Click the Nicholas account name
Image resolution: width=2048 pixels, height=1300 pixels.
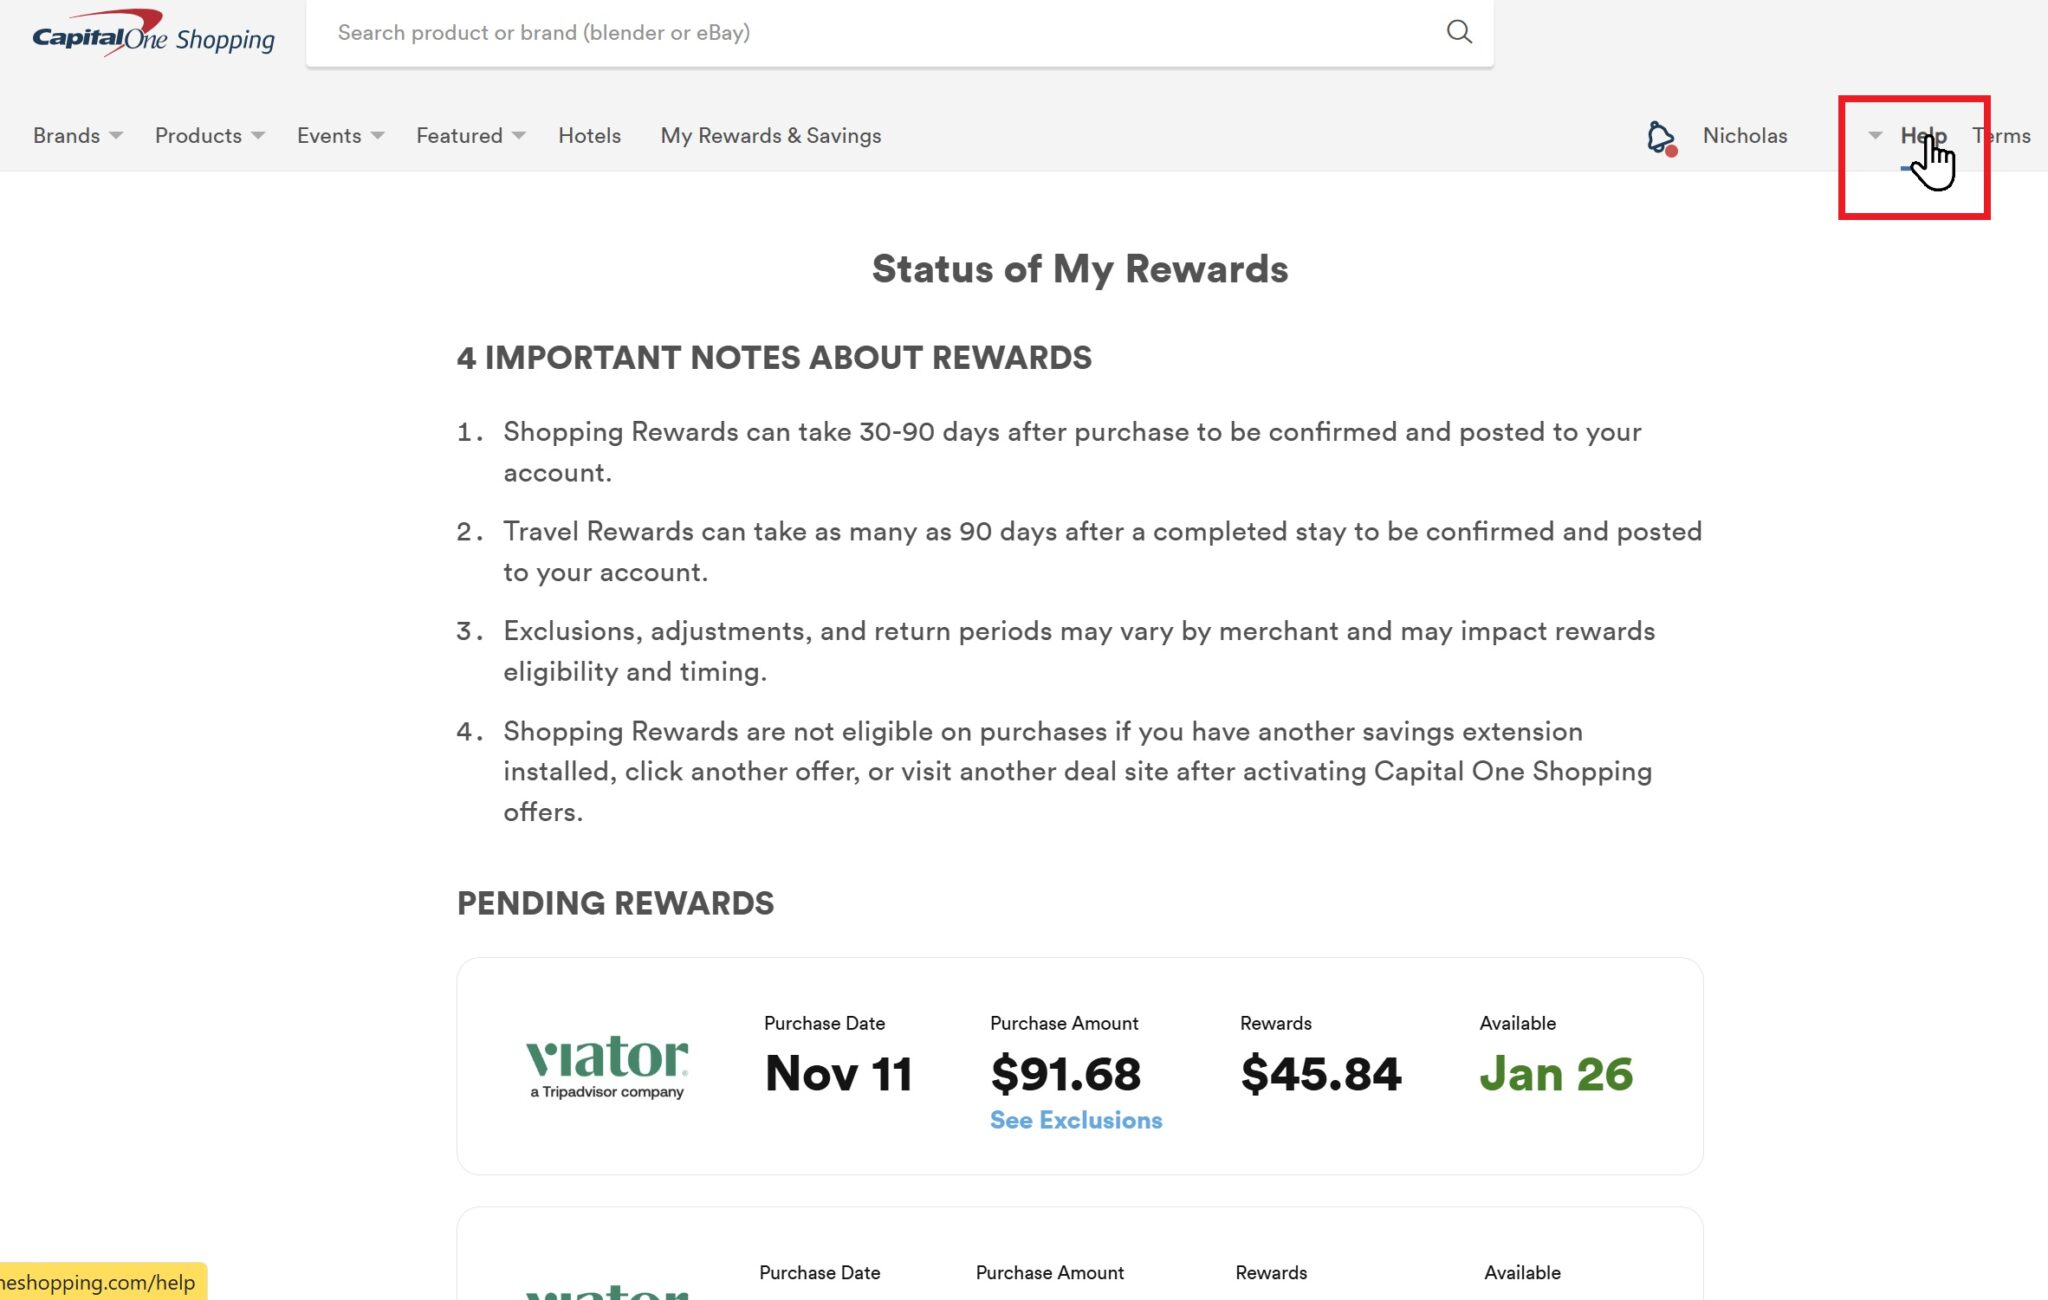click(x=1744, y=136)
